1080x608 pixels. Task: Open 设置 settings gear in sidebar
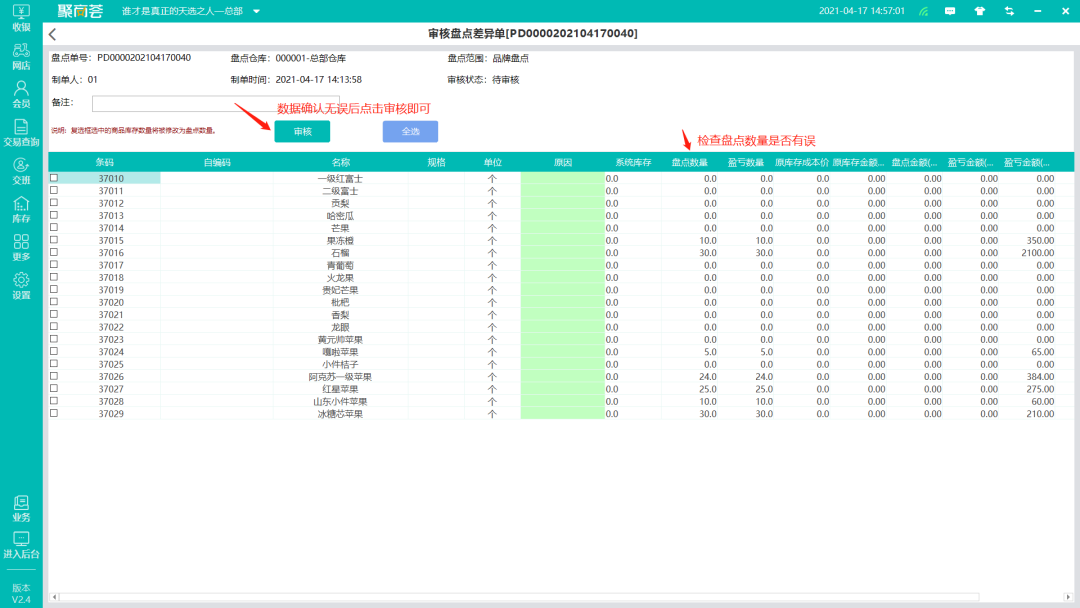point(21,286)
